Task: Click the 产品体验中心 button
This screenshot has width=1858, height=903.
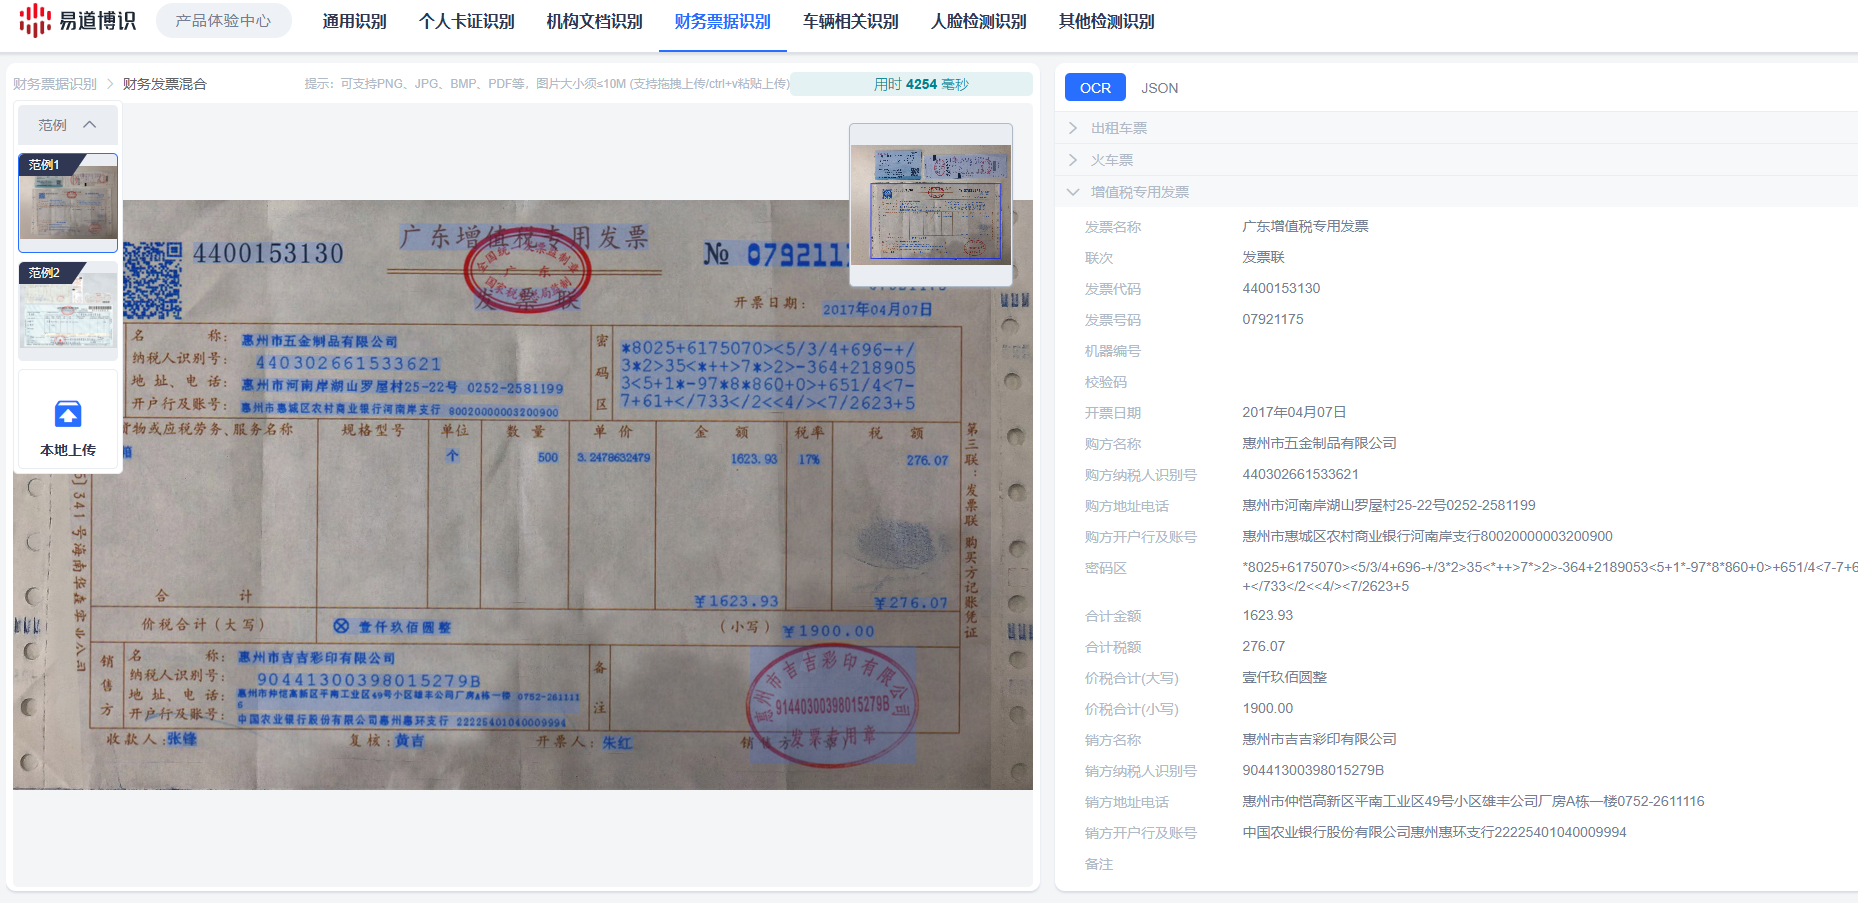Action: coord(223,21)
